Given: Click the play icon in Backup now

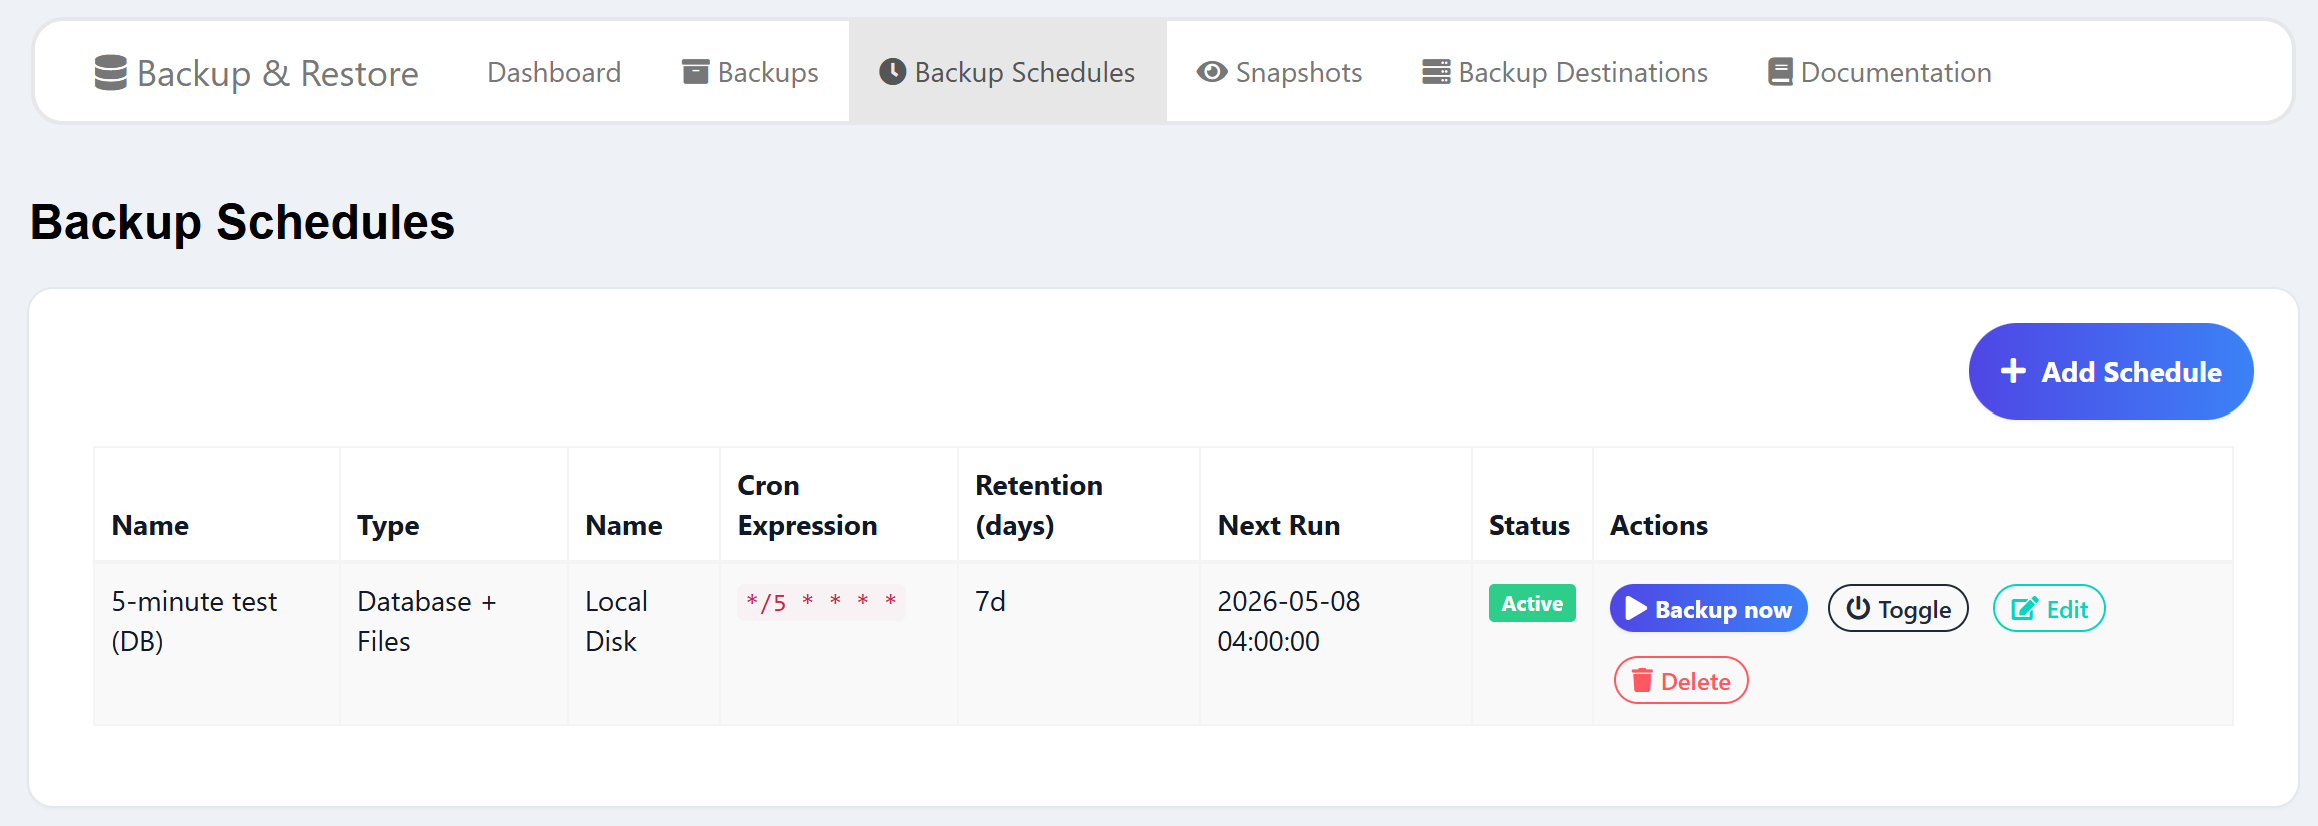Looking at the screenshot, I should 1636,609.
